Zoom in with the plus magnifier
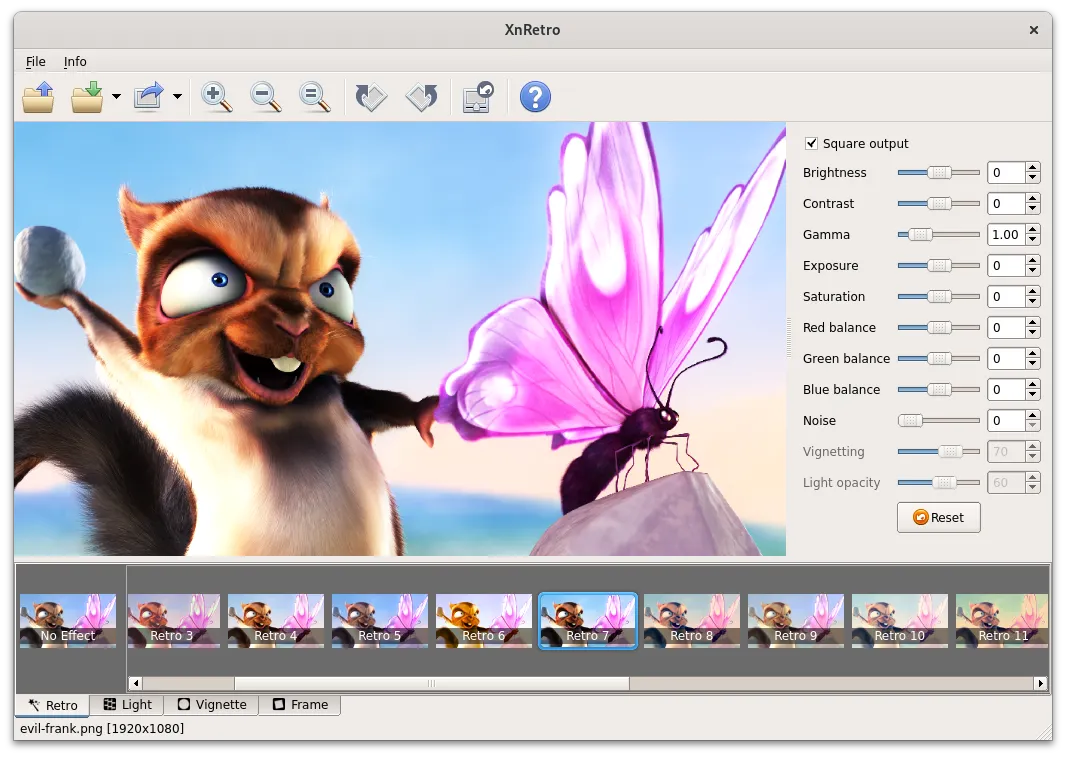1066x757 pixels. click(x=217, y=97)
